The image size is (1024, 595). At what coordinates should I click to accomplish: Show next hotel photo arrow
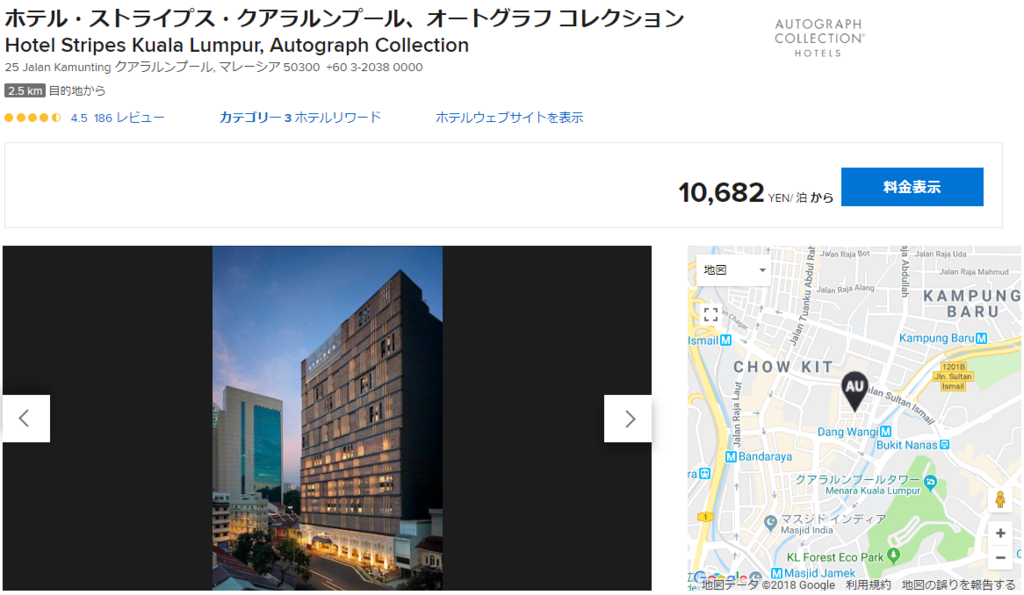coord(628,419)
